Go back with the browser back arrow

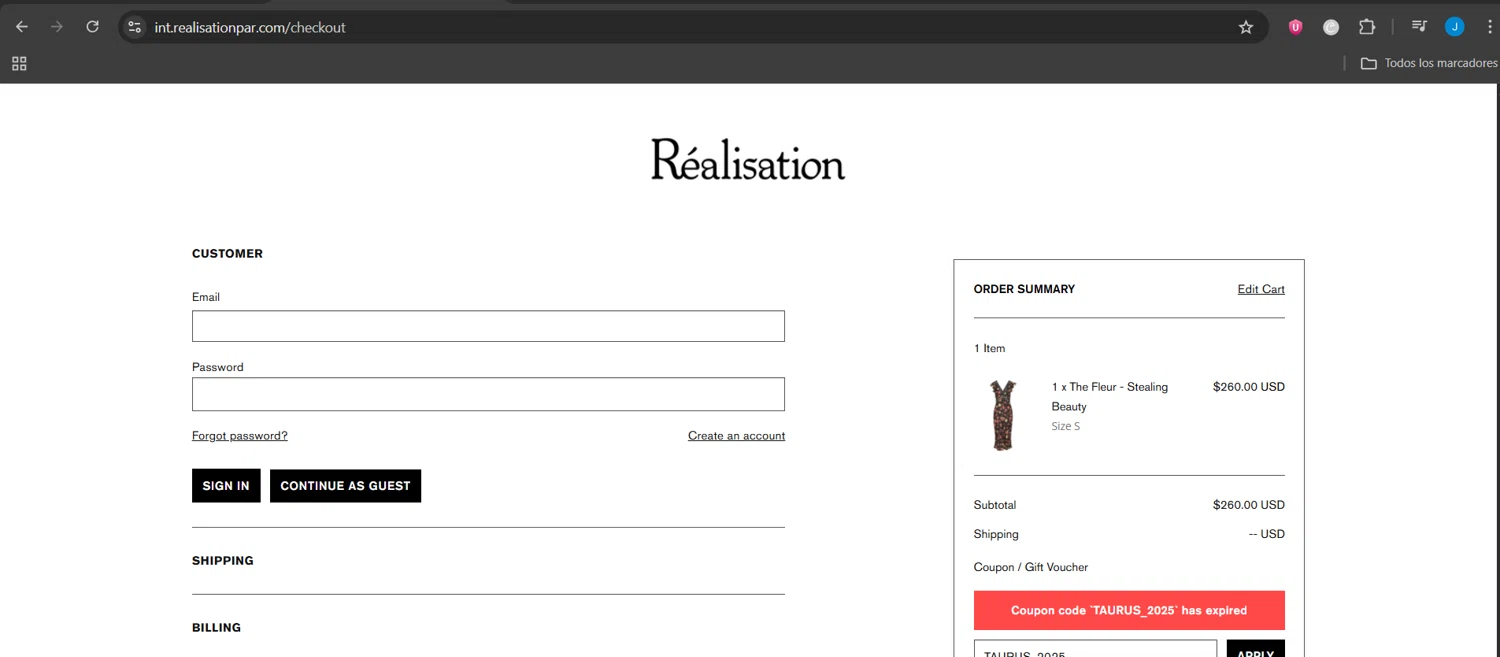(x=22, y=27)
